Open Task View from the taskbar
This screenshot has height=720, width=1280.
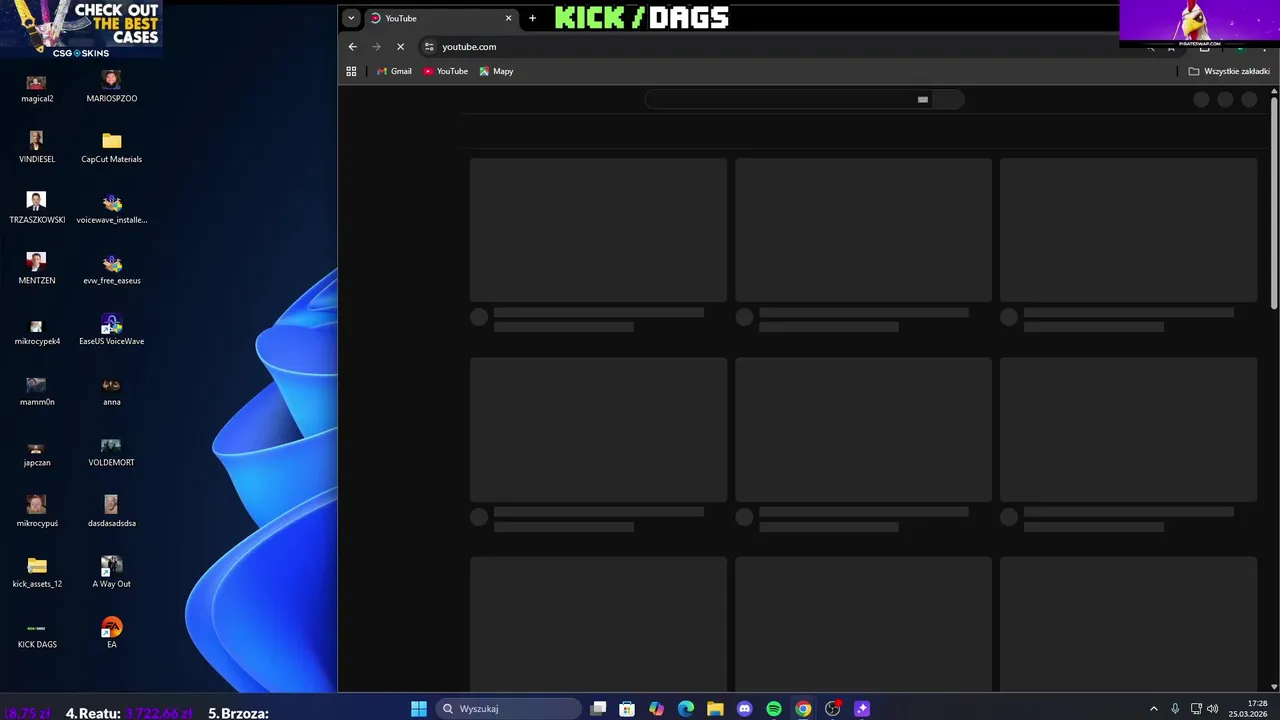coord(598,709)
